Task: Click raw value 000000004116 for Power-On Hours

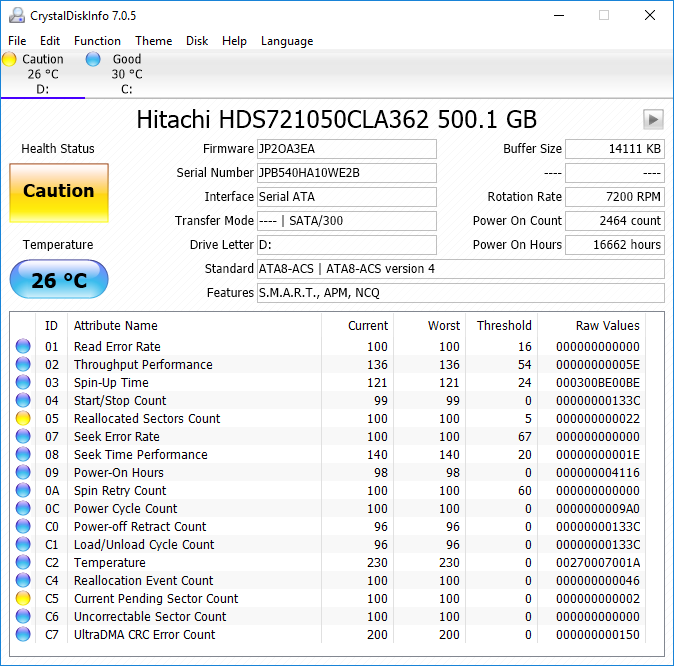Action: click(x=598, y=473)
